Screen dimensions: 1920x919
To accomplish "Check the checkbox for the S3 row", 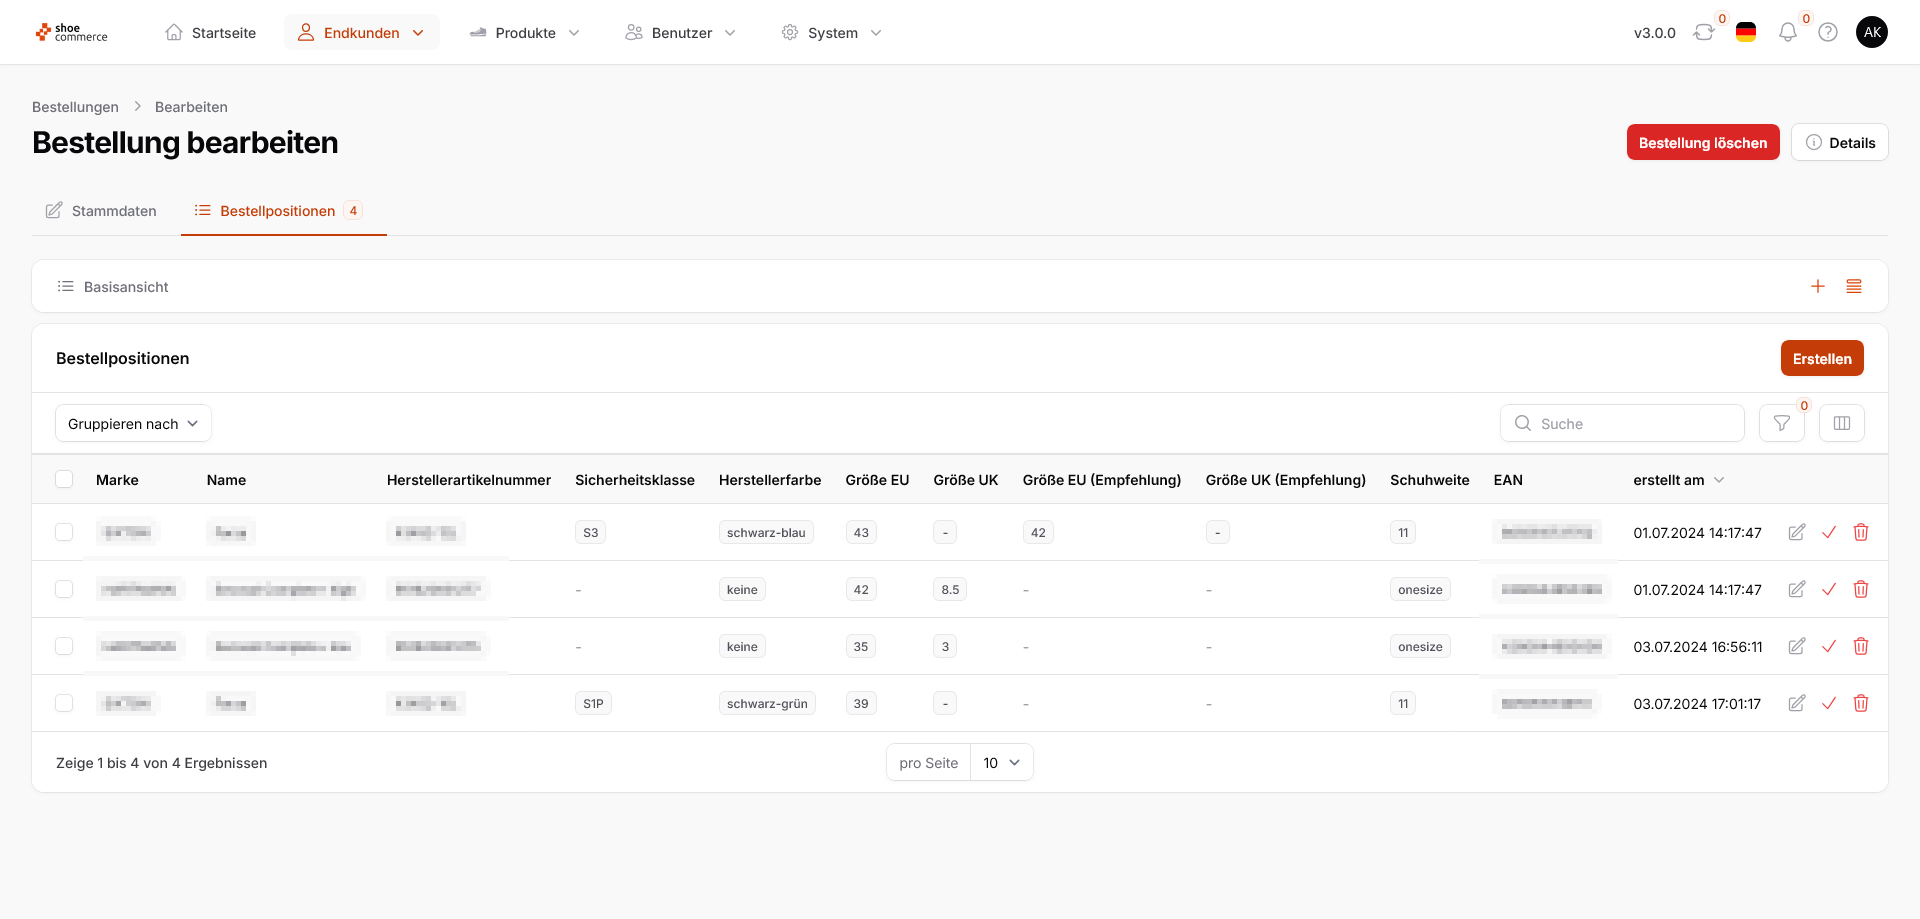I will [65, 533].
